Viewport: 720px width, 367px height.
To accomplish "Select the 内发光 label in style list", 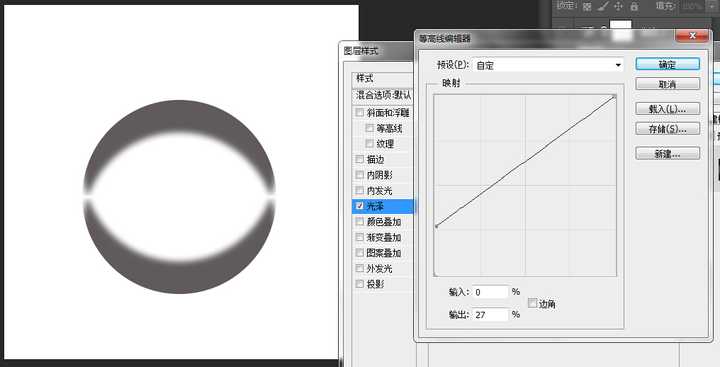I will [380, 190].
